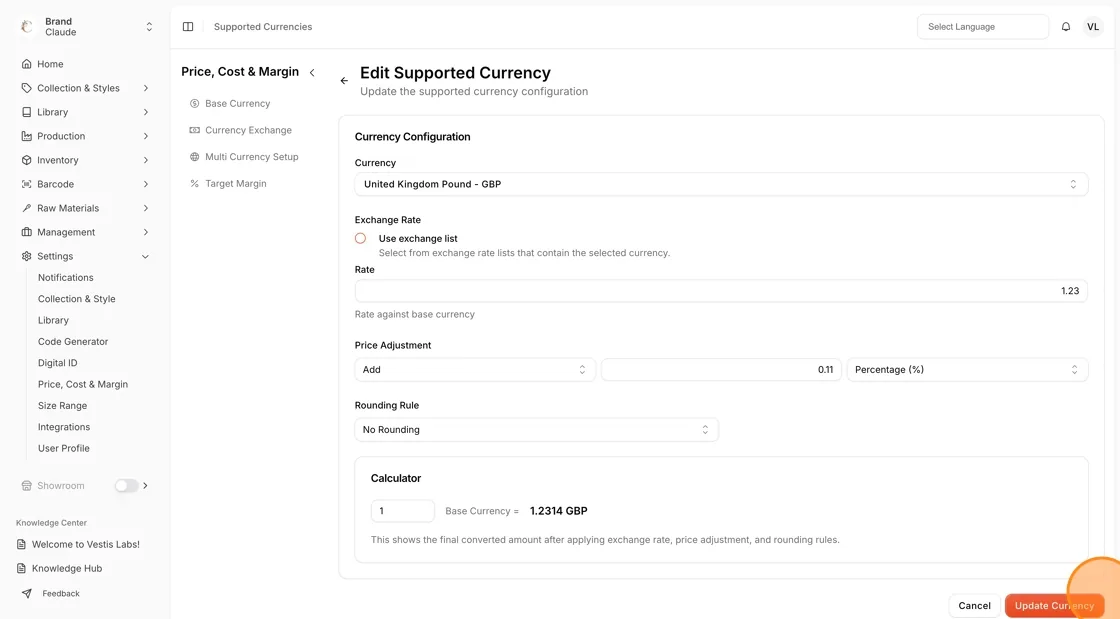Expand the Raw Materials submenu chevron
The width and height of the screenshot is (1120, 619).
[146, 208]
